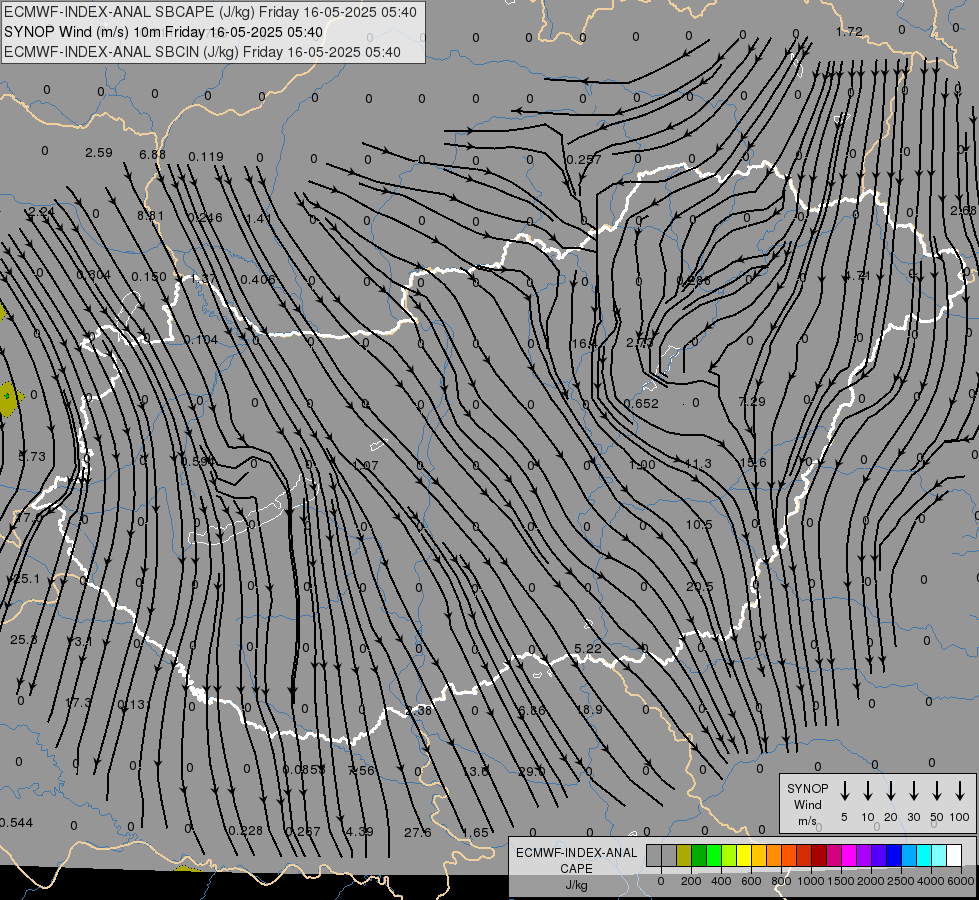Viewport: 979px width, 900px height.
Task: Click the 2.38 value on the map
Action: point(418,711)
